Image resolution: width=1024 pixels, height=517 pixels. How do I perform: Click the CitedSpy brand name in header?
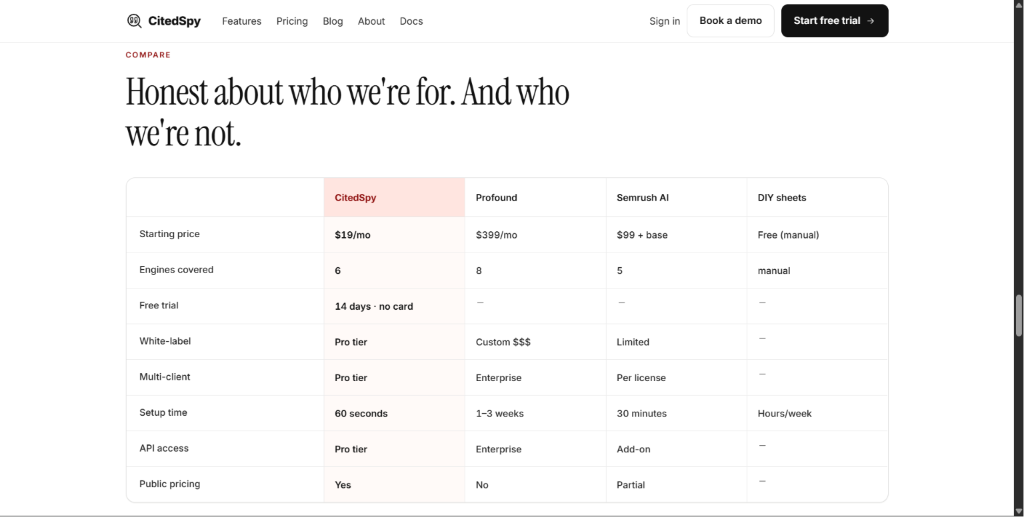click(174, 21)
